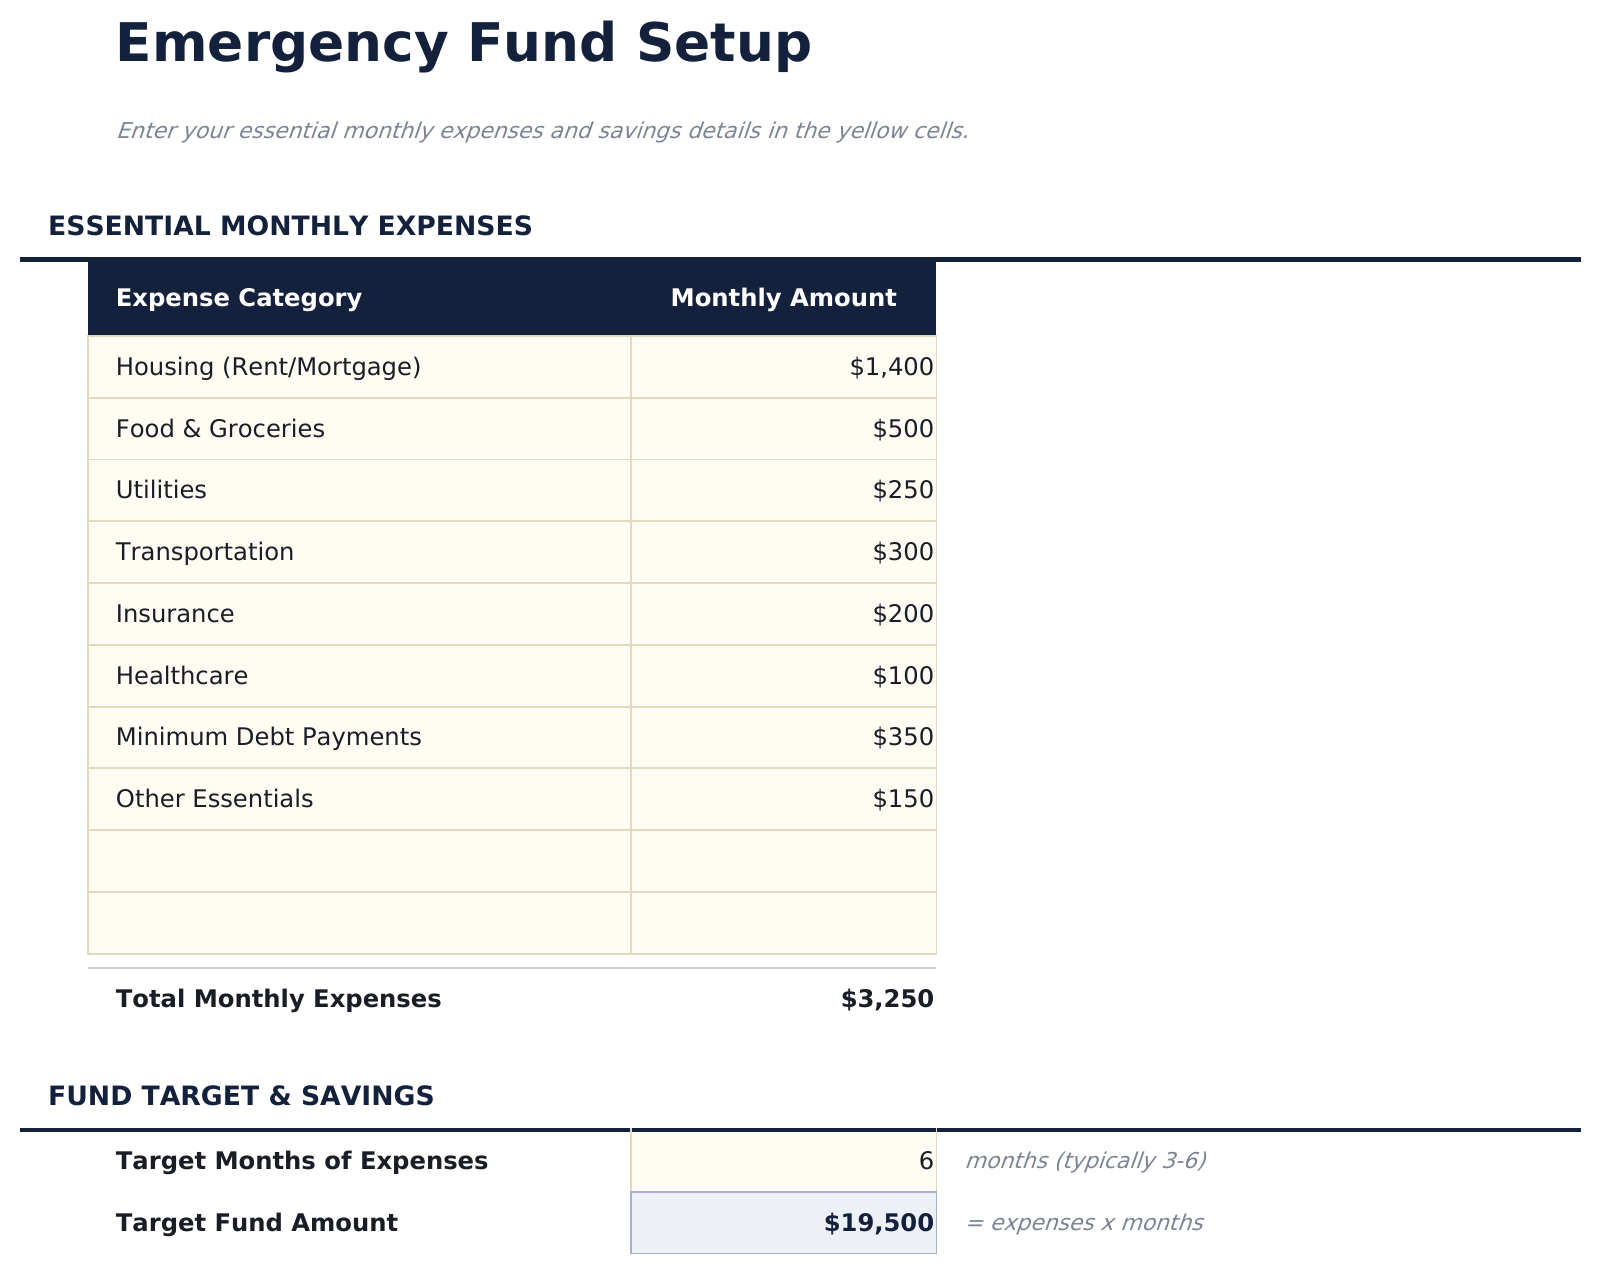This screenshot has width=1601, height=1274.
Task: Select the Other Essentials $150 cell
Action: coord(783,799)
